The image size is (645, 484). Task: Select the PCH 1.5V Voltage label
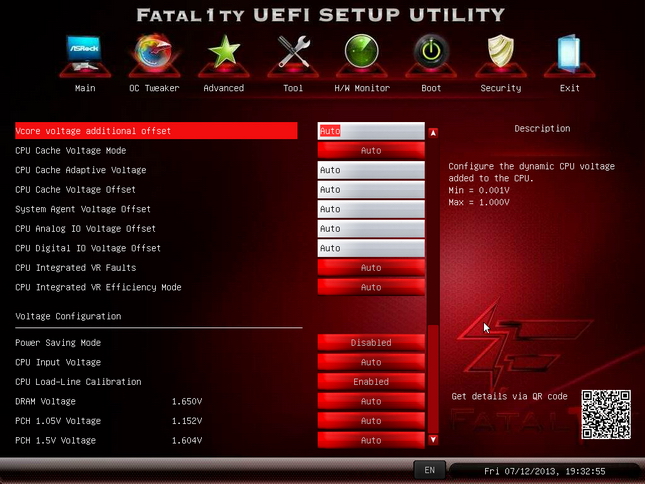(56, 440)
